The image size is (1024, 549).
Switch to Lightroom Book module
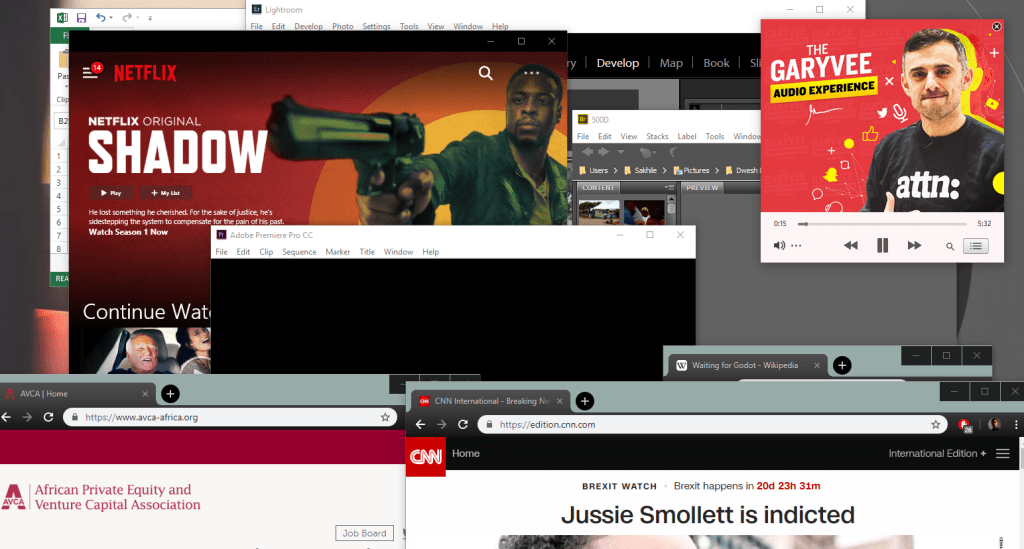pos(716,63)
